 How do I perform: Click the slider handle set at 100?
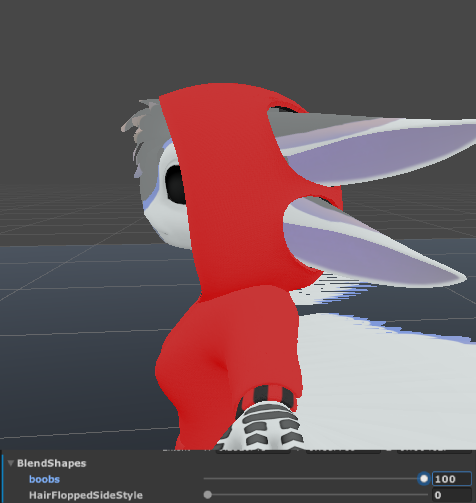click(424, 479)
